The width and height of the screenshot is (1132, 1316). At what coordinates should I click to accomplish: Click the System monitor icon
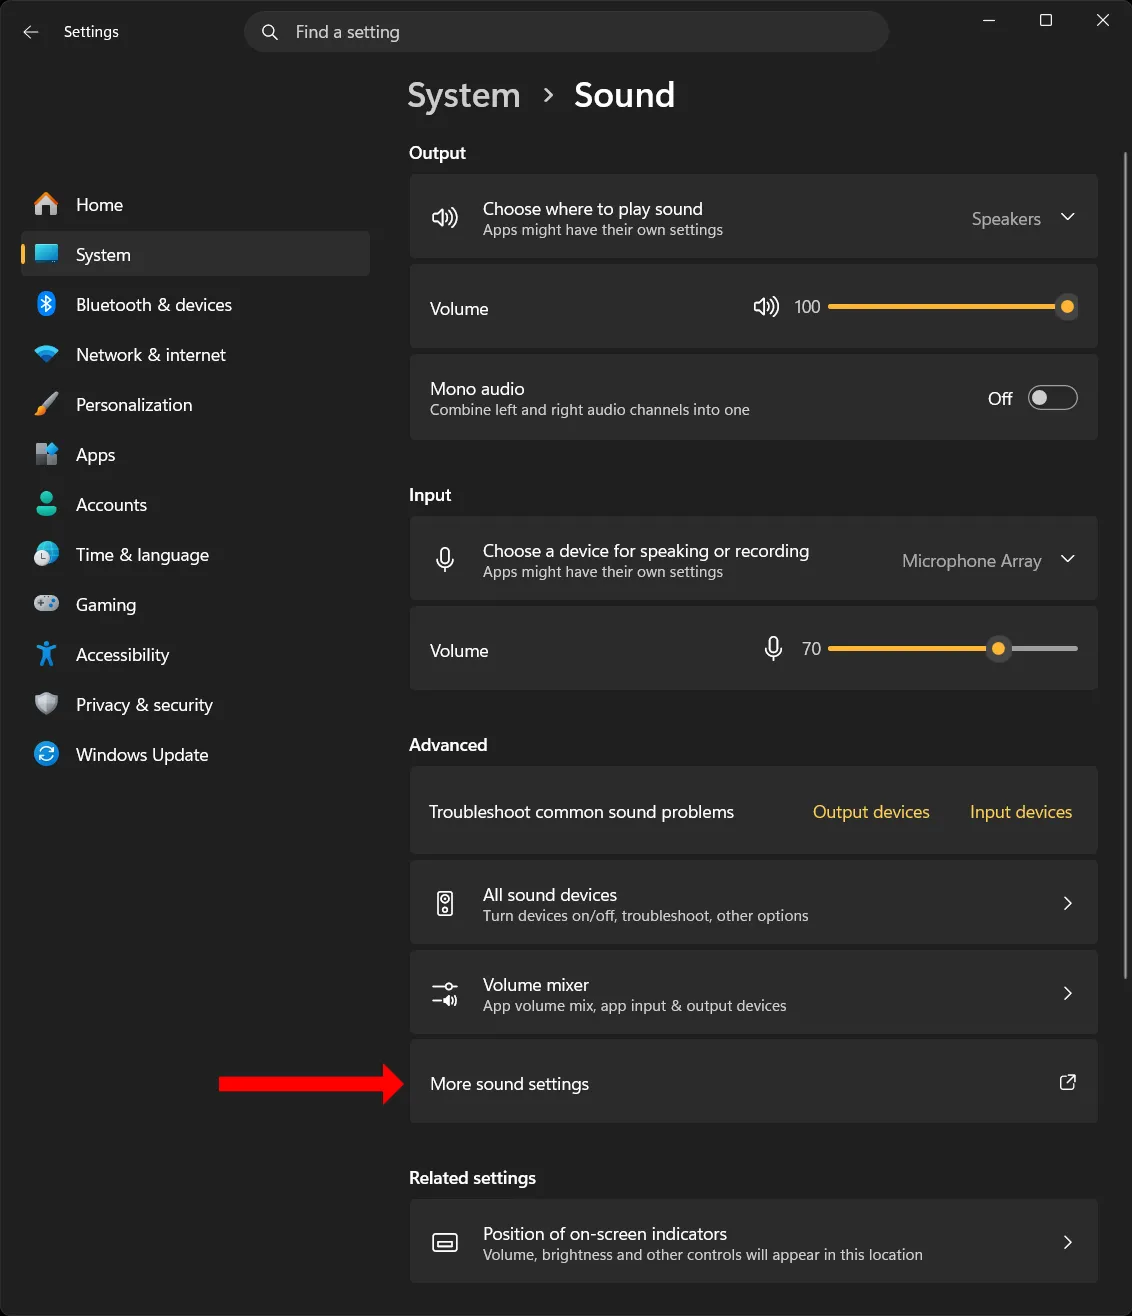[x=46, y=254]
